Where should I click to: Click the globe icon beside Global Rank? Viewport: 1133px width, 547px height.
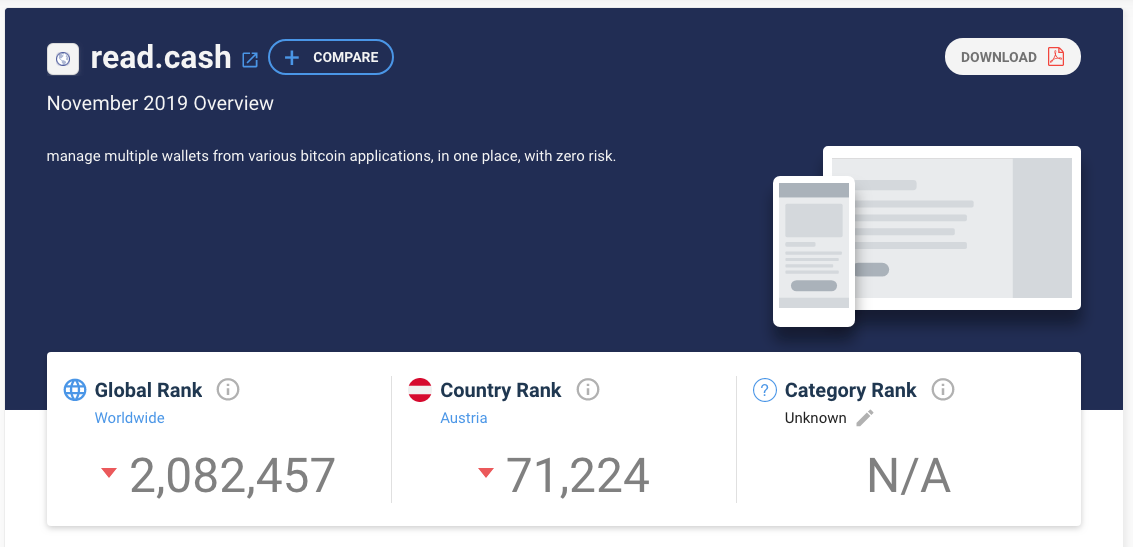[x=75, y=389]
